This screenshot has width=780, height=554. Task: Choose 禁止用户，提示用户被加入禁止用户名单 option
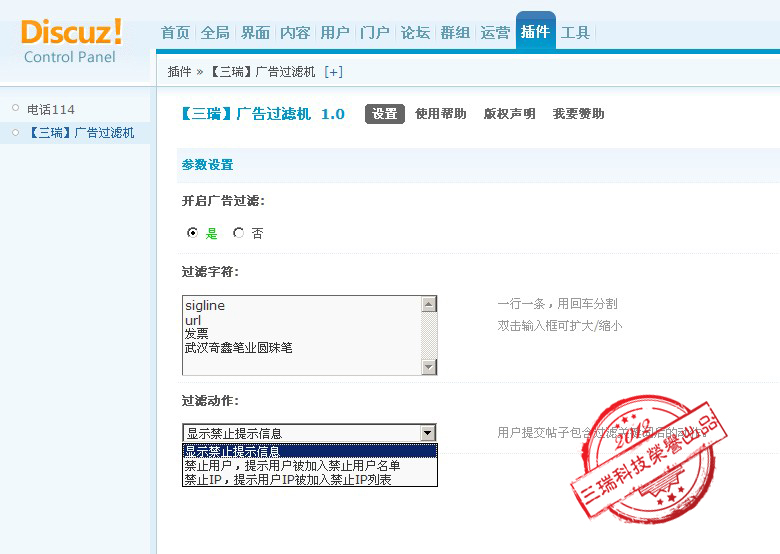(x=309, y=465)
